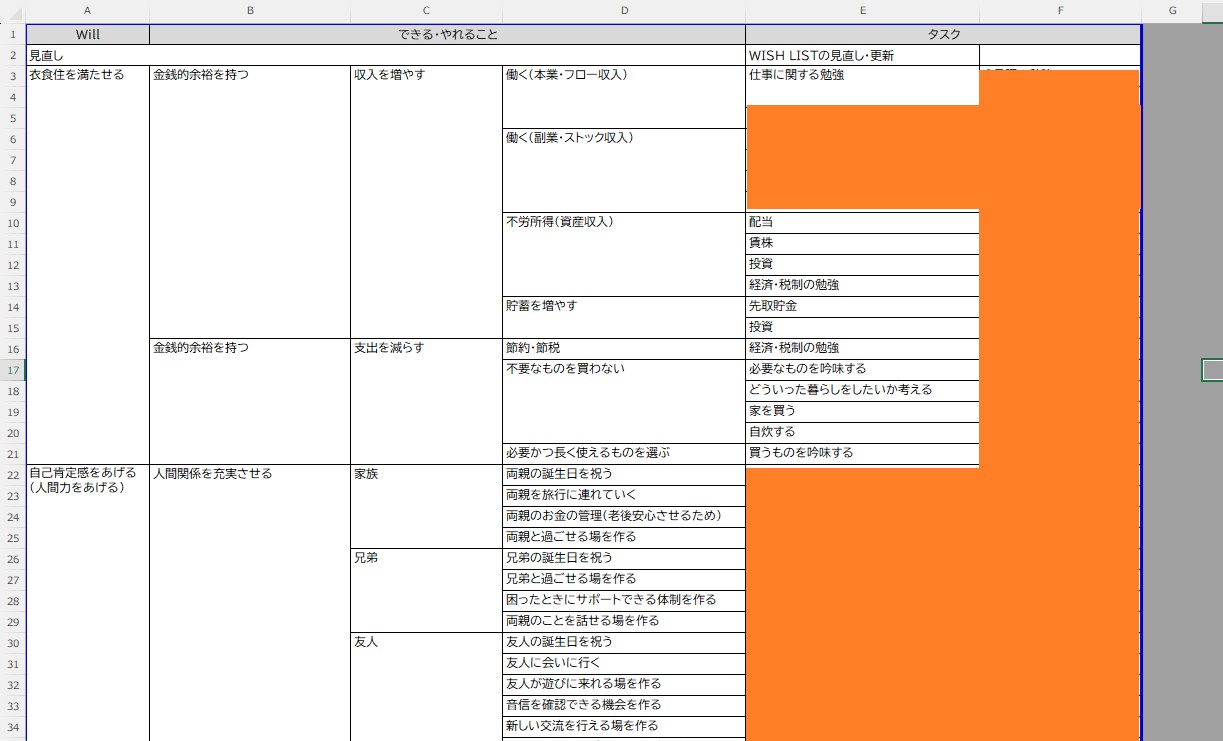
Task: Click the 'タスク' header cell
Action: coord(943,34)
